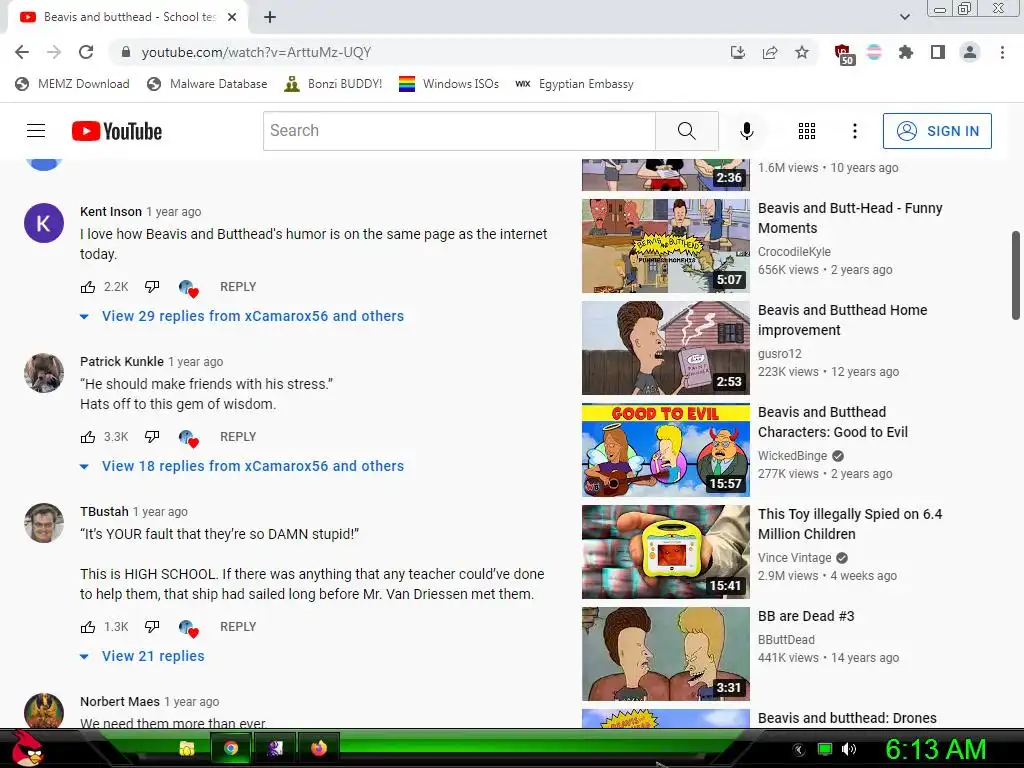Click the volume speaker tray icon
This screenshot has width=1024, height=768.
[848, 749]
